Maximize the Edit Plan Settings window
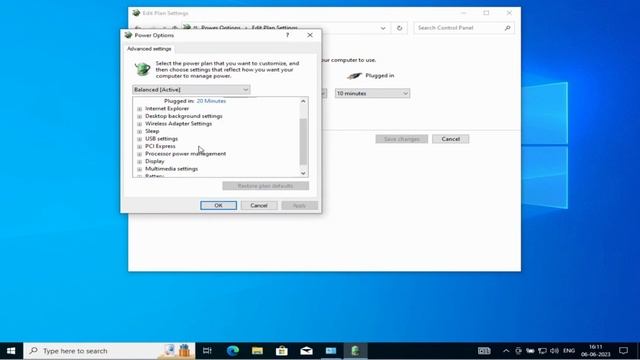640x360 pixels. pos(486,13)
